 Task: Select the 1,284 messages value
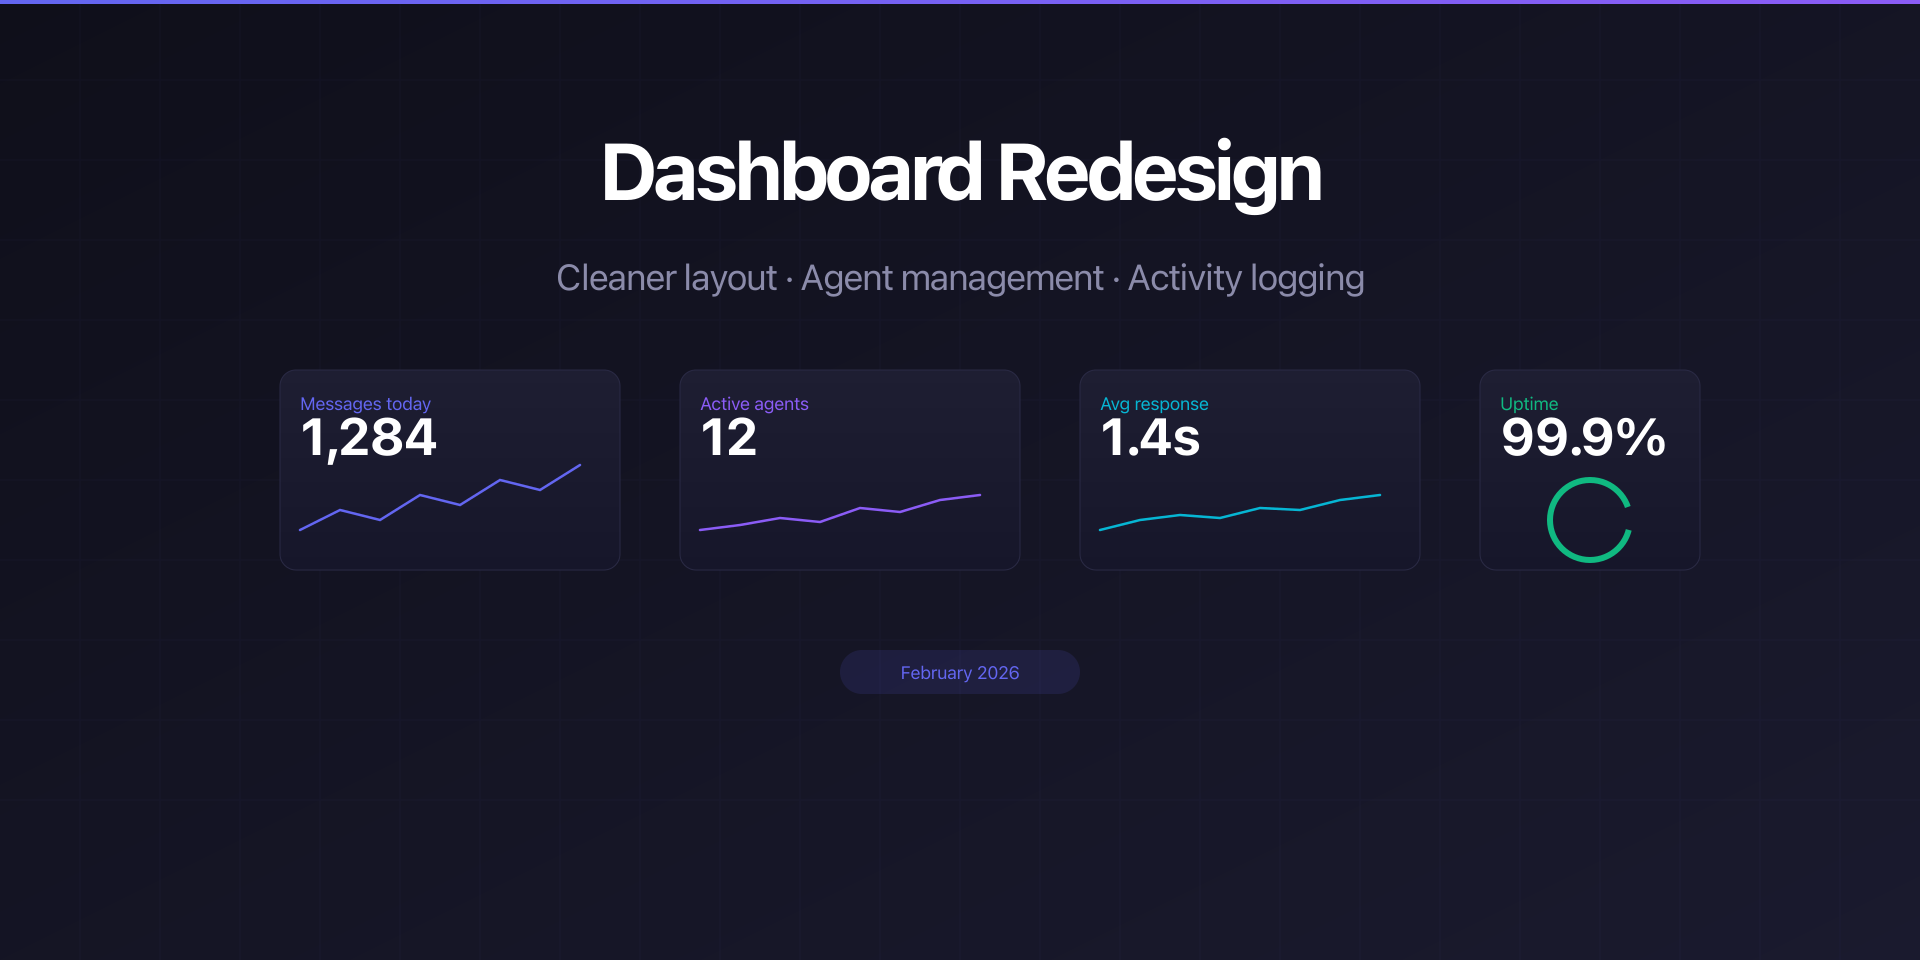coord(368,438)
